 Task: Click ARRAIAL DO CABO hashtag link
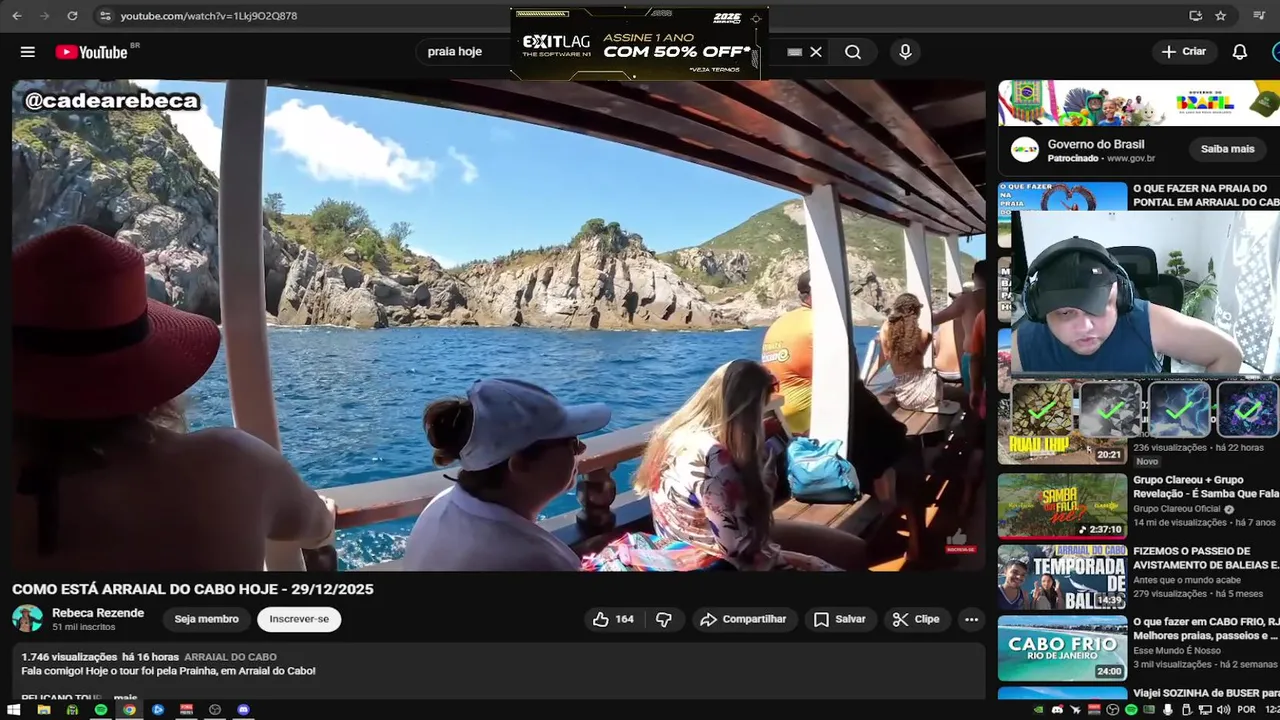230,657
